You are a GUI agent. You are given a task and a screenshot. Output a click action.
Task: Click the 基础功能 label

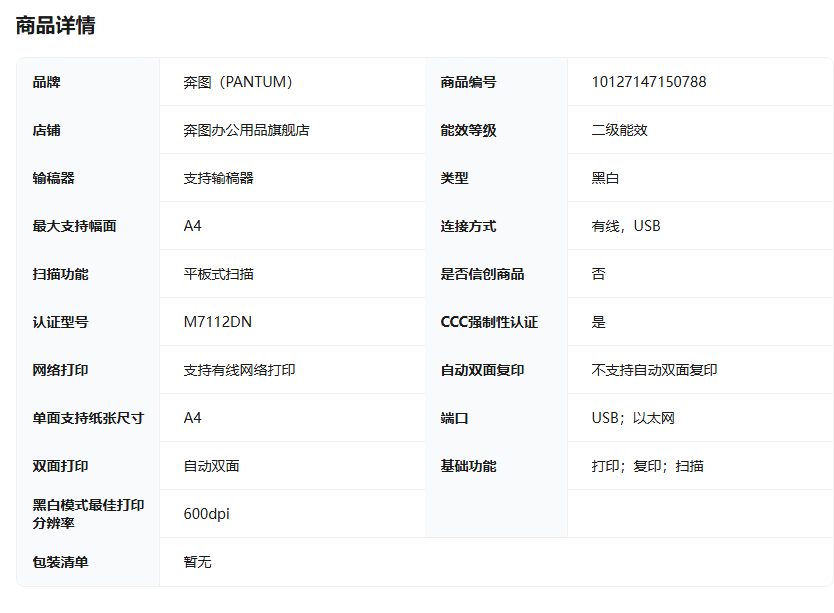click(468, 466)
